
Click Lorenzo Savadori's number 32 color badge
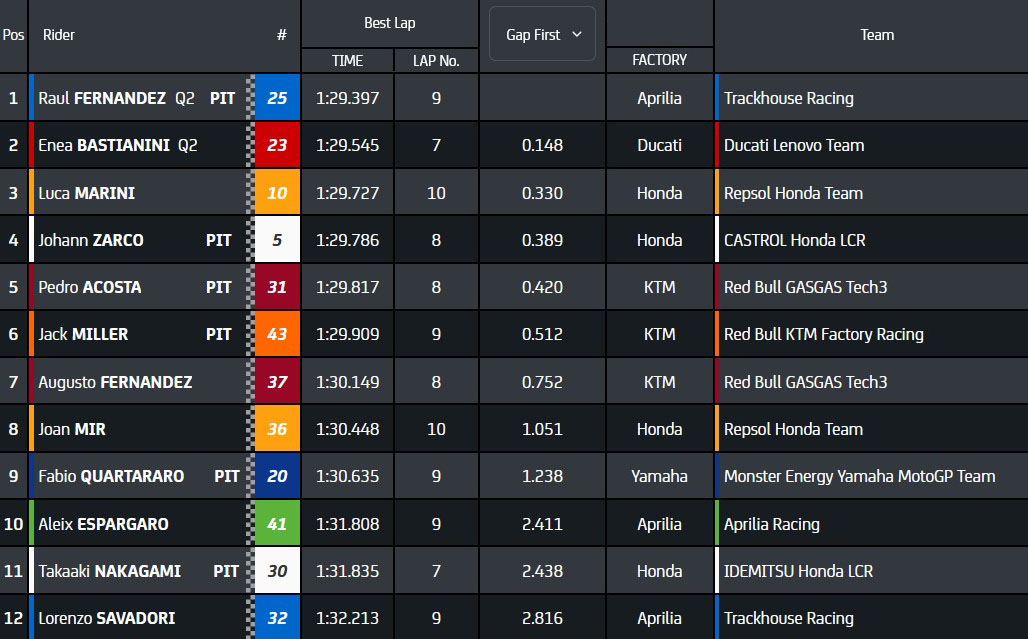(x=277, y=618)
